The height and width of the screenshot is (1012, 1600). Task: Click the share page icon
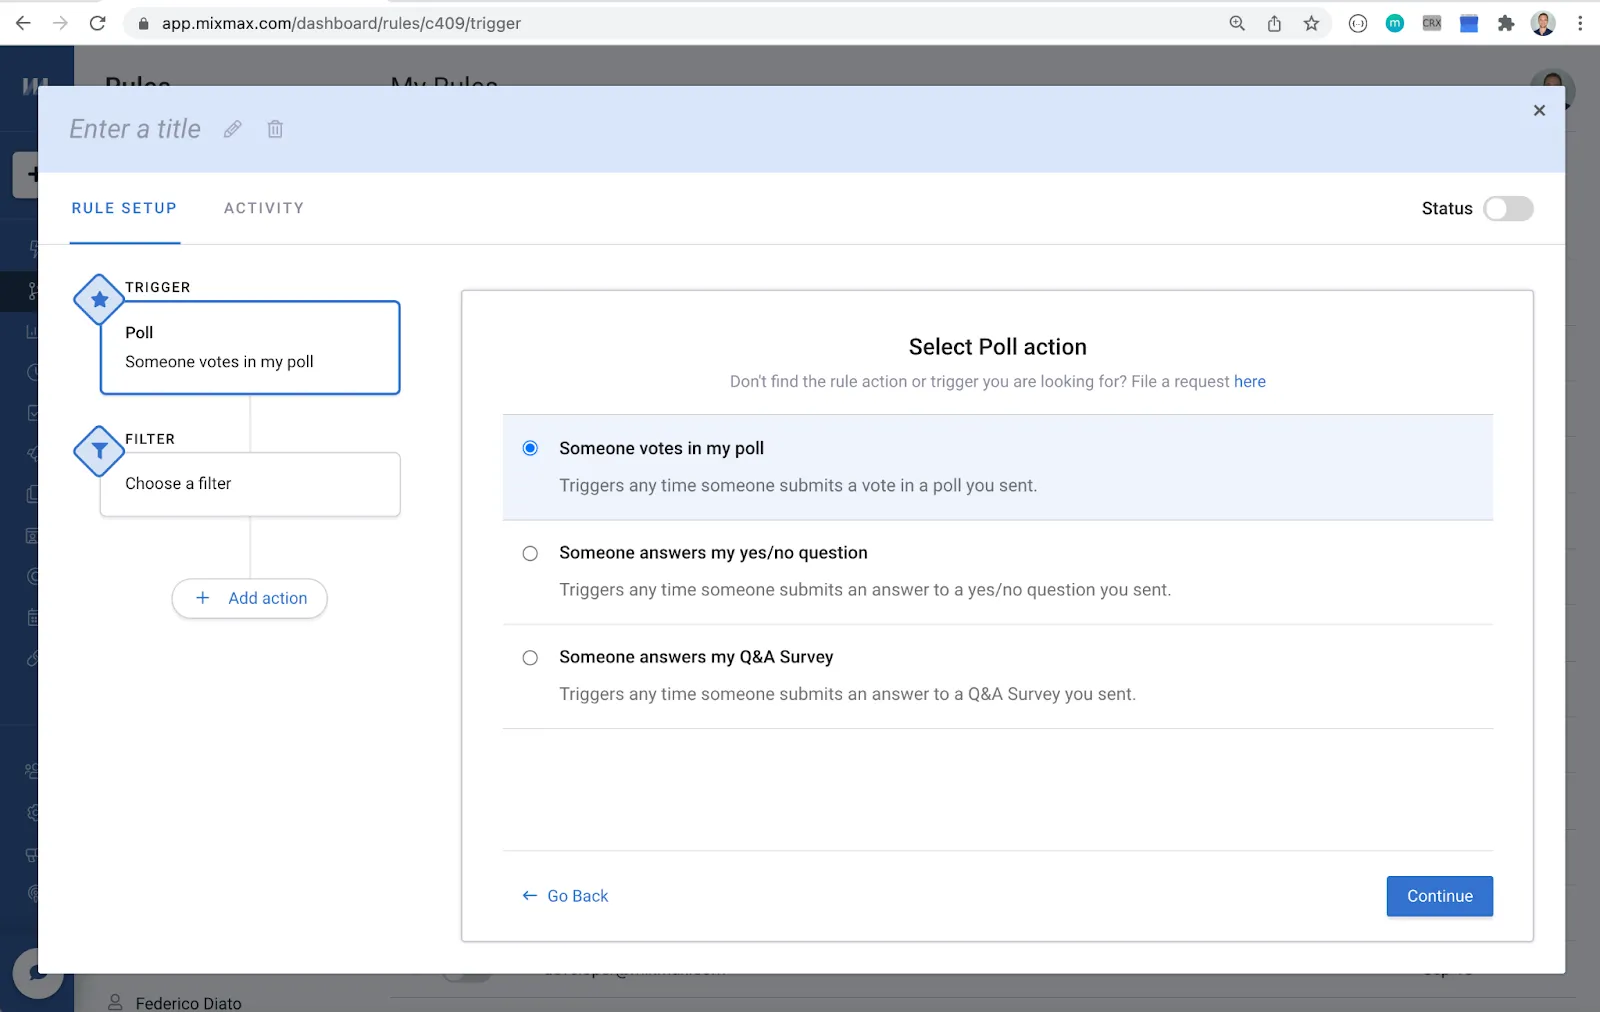click(x=1274, y=23)
